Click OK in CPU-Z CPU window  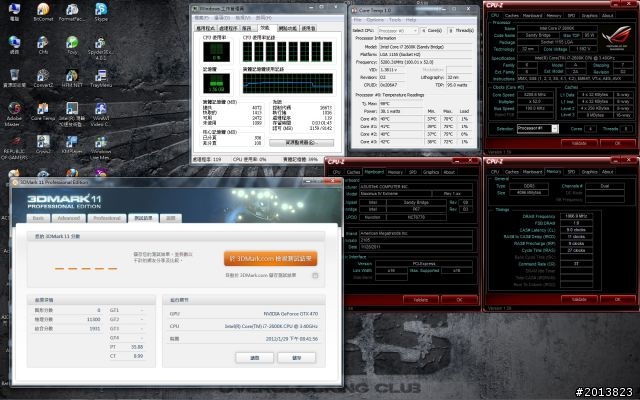click(617, 143)
